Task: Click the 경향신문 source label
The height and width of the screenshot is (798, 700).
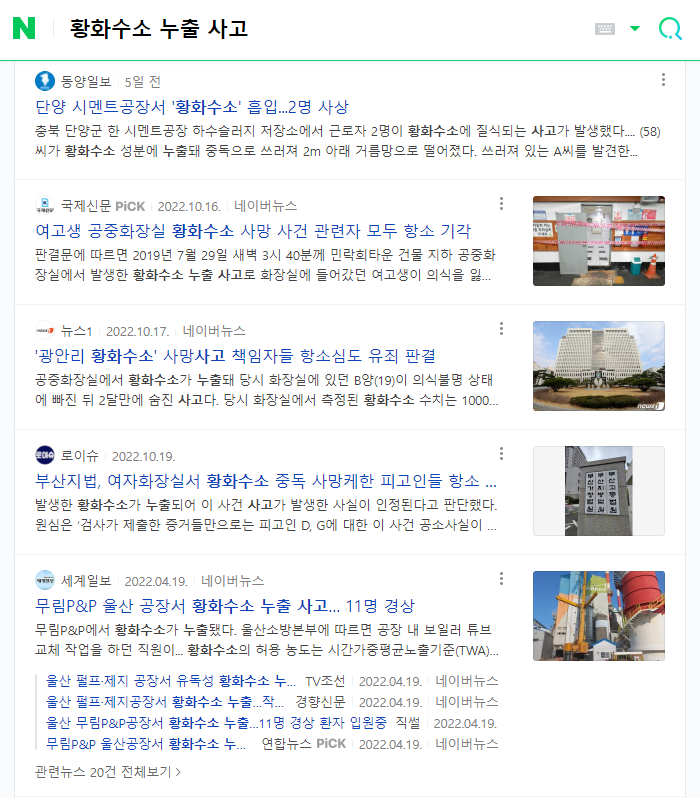Action: click(320, 702)
